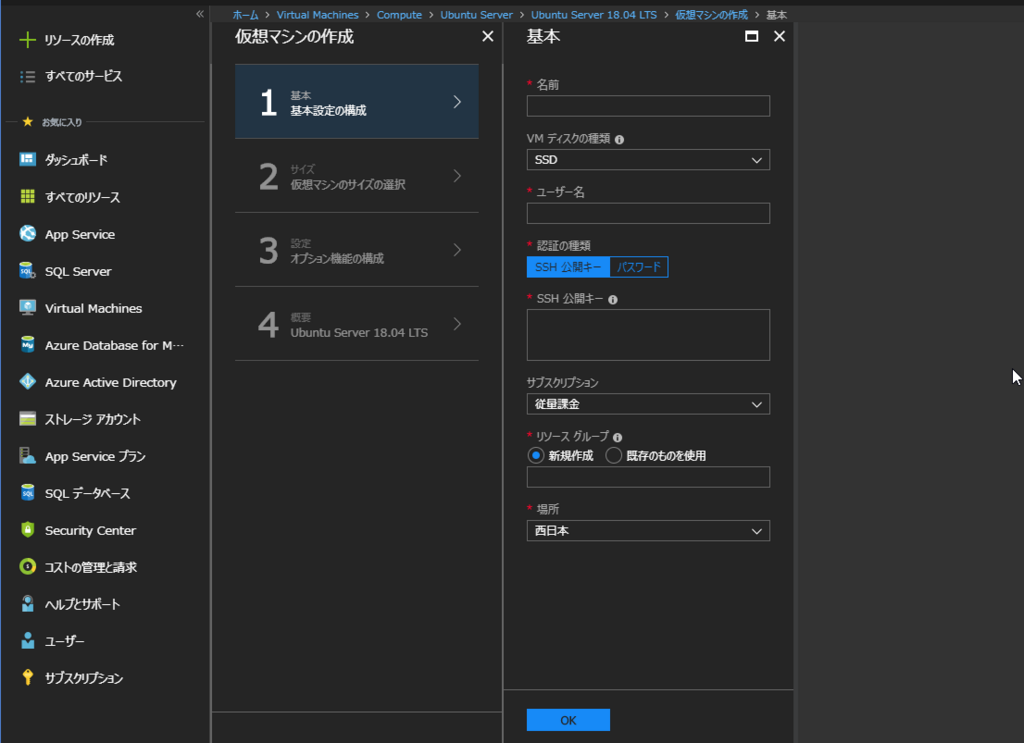Click the ヘルプとサポート icon

[x=27, y=604]
